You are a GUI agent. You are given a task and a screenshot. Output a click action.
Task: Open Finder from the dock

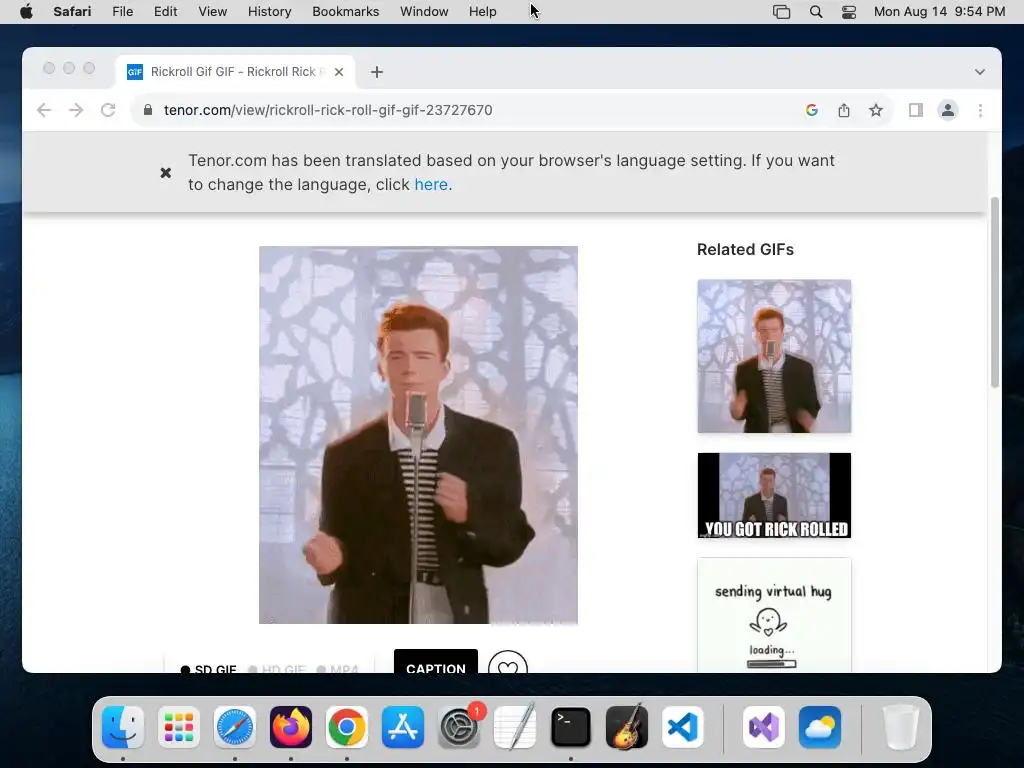123,727
